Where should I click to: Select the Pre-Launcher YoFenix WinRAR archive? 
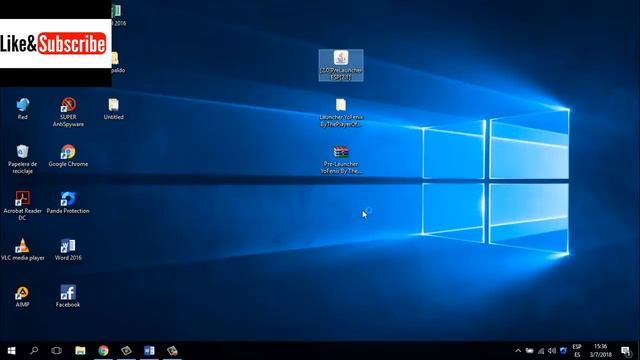pos(341,159)
